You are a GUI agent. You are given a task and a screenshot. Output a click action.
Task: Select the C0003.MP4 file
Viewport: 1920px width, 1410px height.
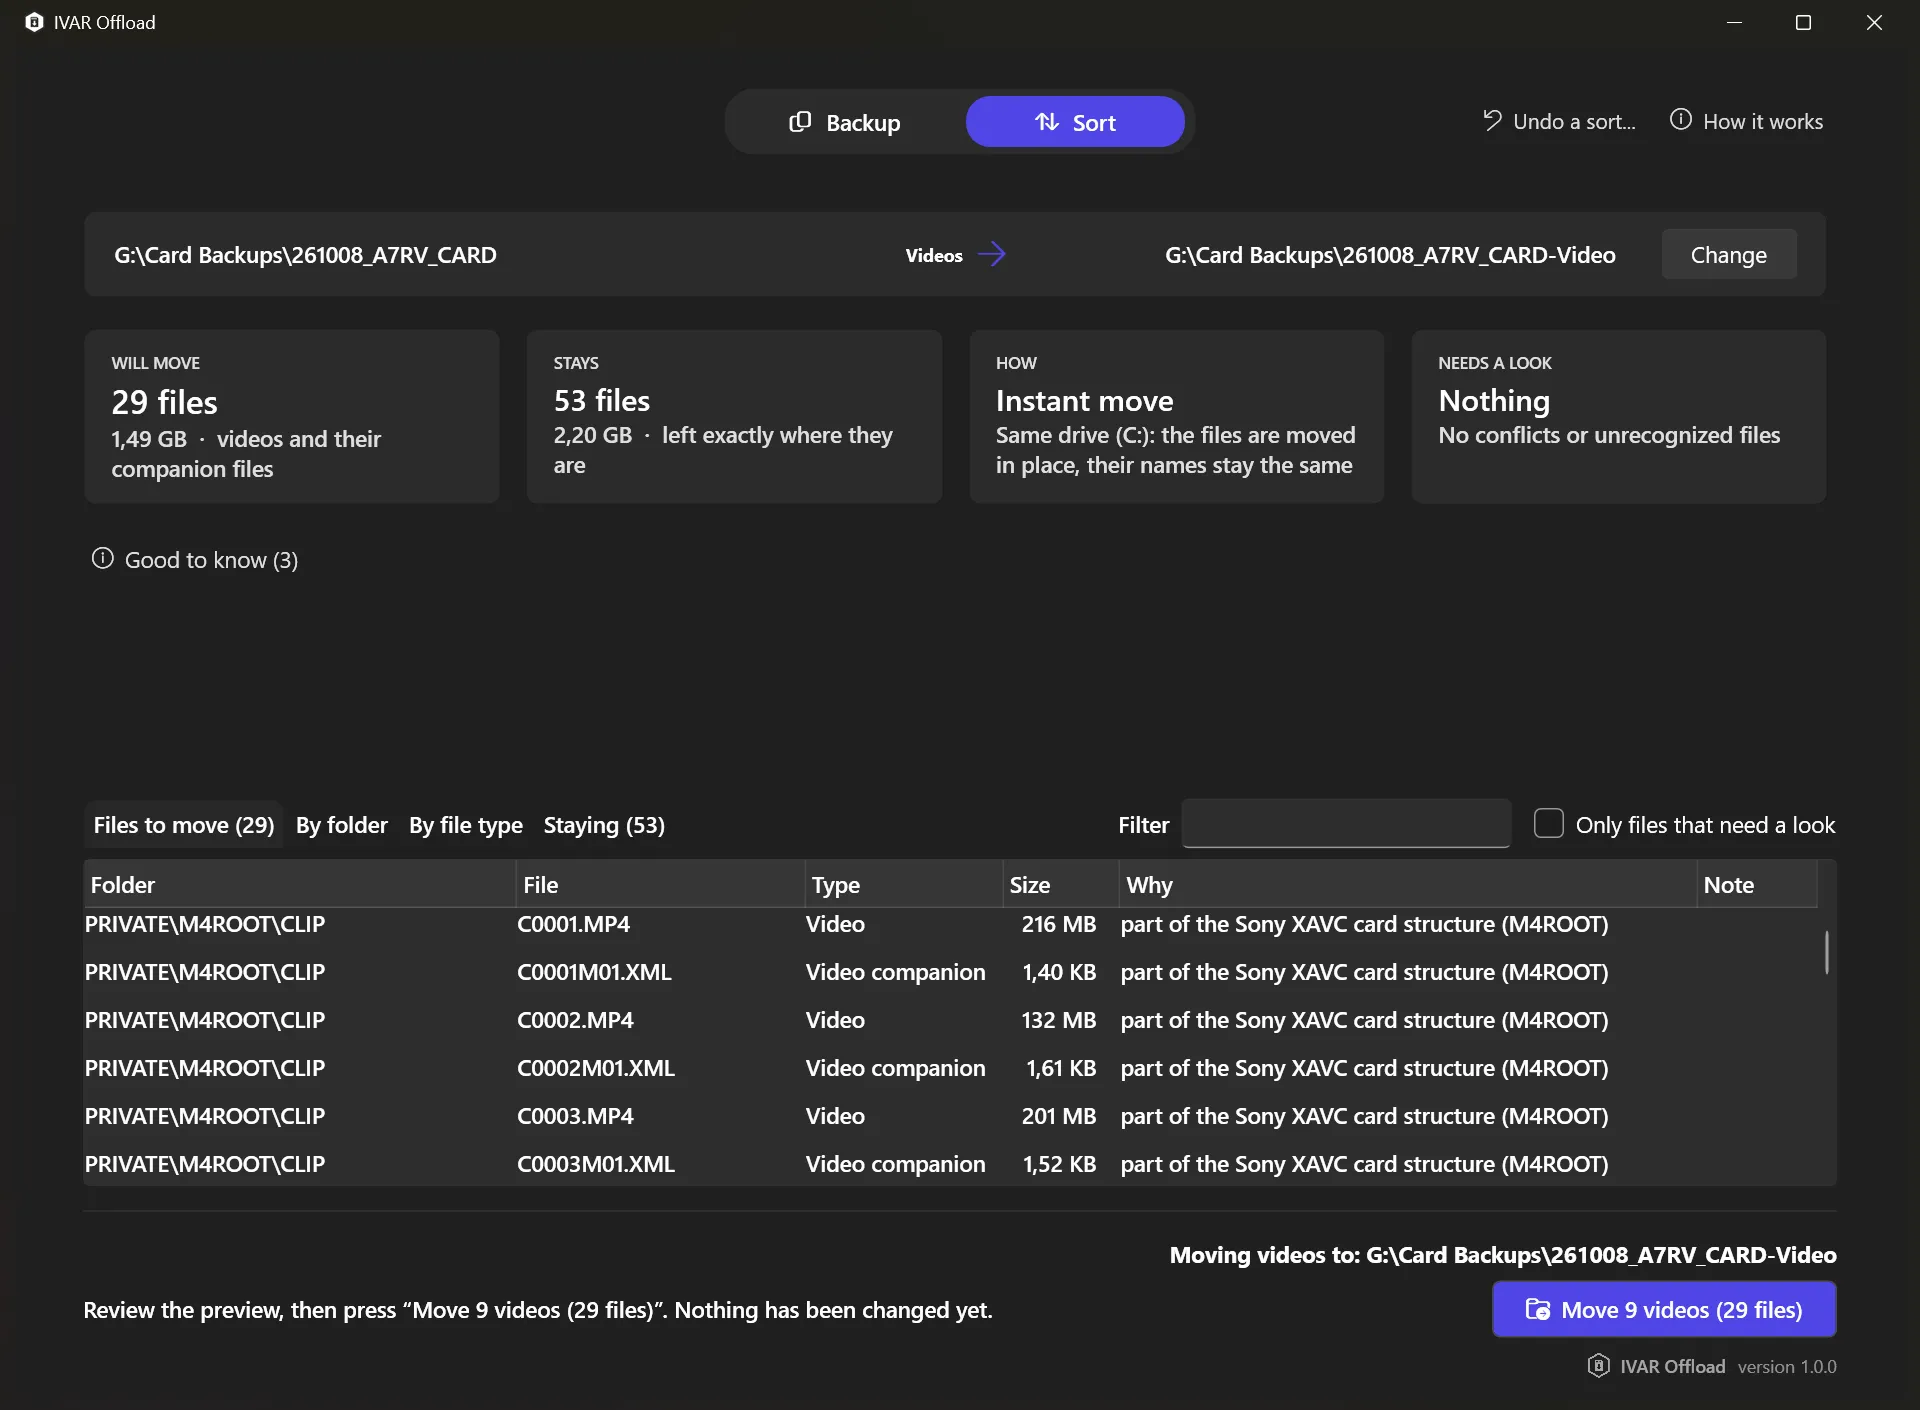(575, 1116)
